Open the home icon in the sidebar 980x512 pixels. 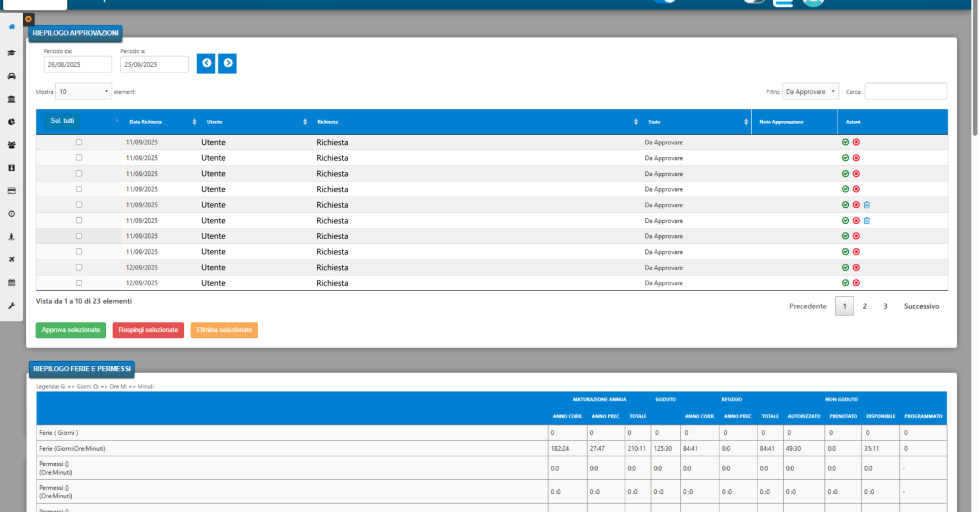11,27
